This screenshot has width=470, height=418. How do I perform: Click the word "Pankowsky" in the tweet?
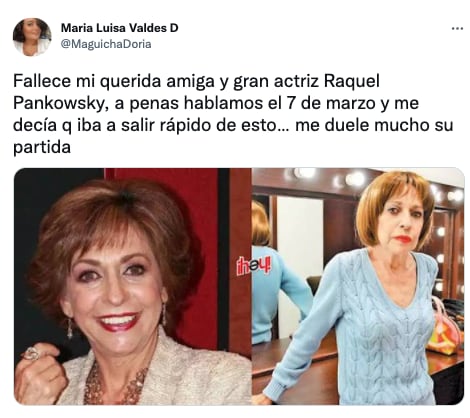point(59,104)
